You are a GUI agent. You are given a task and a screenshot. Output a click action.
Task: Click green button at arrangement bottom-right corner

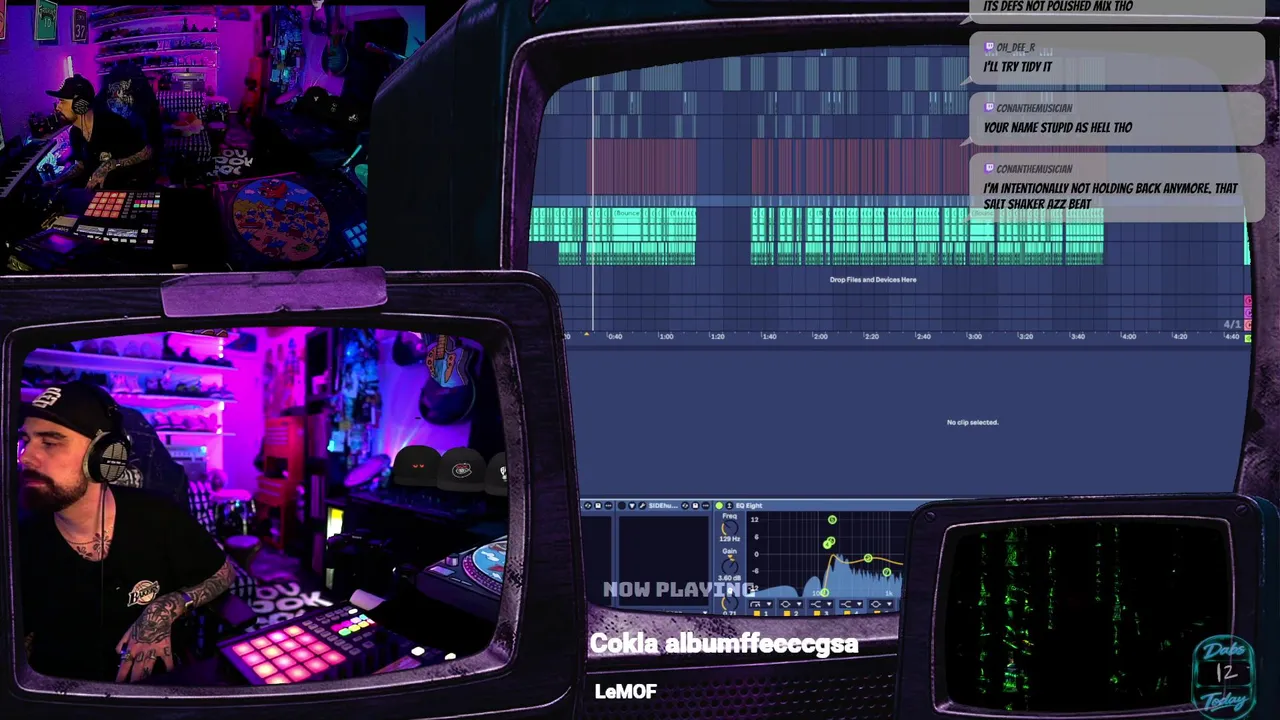tap(1247, 339)
